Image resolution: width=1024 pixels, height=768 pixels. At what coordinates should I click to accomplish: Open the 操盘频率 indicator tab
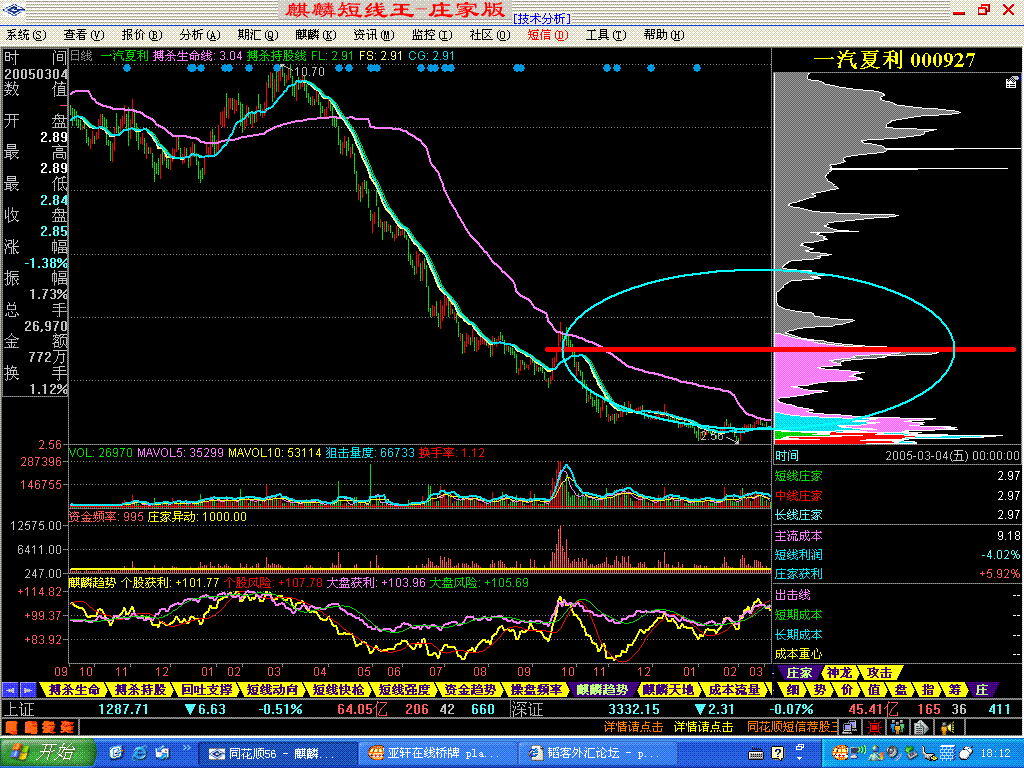pyautogui.click(x=537, y=690)
